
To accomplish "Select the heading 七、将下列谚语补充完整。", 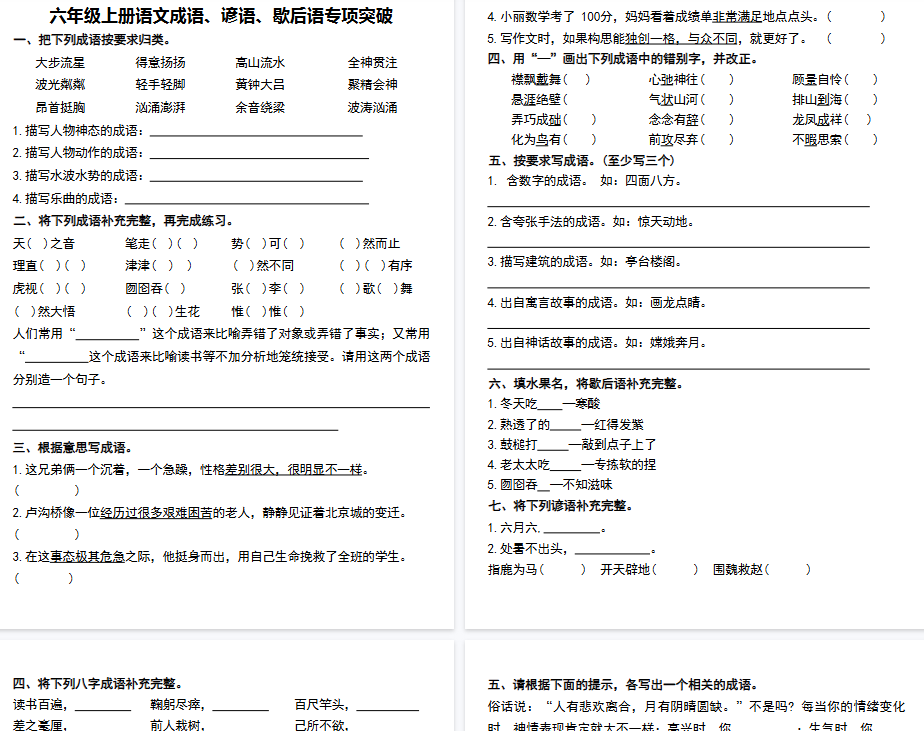I will (x=560, y=506).
